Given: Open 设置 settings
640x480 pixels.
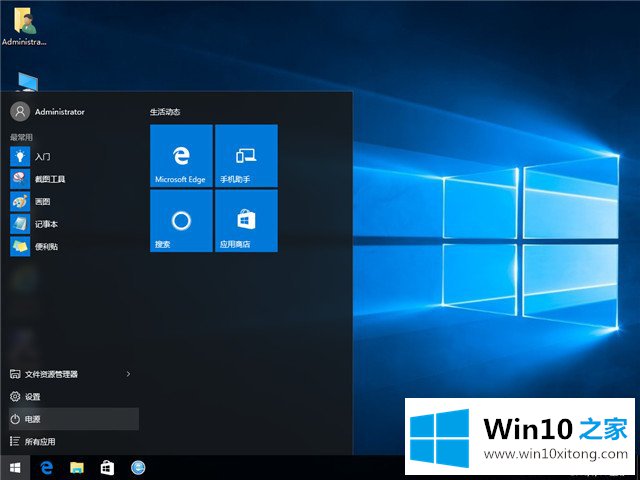Looking at the screenshot, I should point(73,397).
